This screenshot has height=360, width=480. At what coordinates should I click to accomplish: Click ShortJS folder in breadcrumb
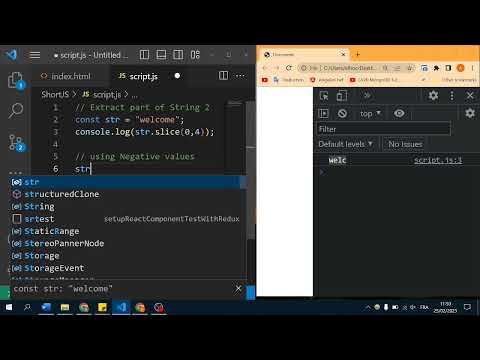point(55,95)
